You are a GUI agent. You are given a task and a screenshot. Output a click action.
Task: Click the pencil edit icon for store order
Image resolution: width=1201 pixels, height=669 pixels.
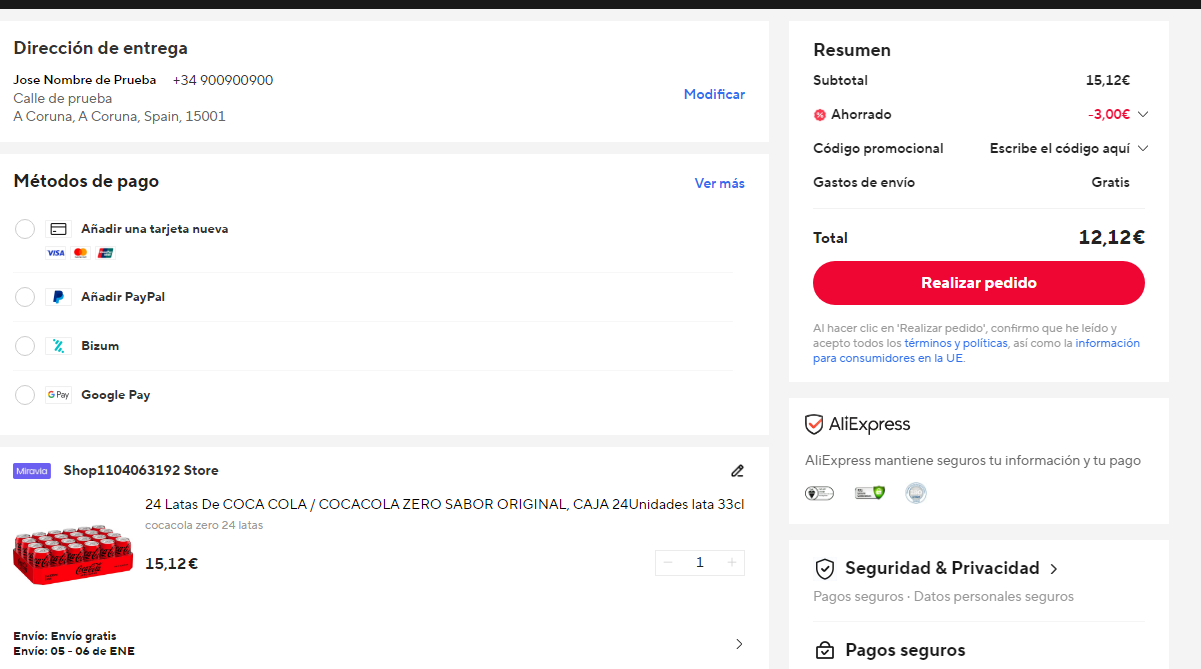pos(737,470)
